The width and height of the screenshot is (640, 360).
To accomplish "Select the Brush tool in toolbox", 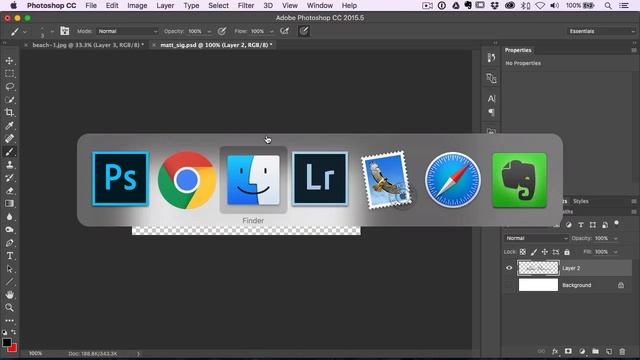I will pyautogui.click(x=9, y=152).
